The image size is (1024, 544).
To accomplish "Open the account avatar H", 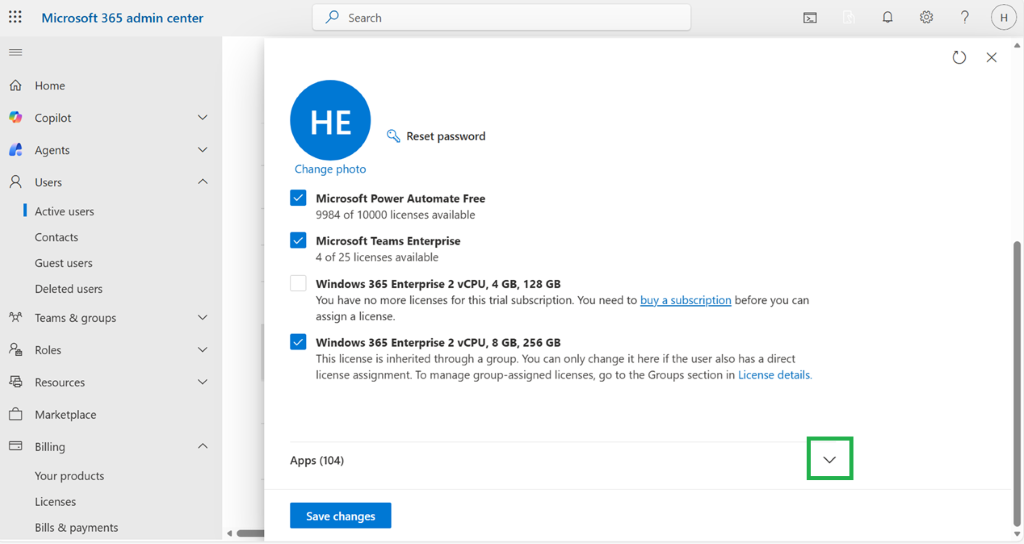I will (1004, 18).
